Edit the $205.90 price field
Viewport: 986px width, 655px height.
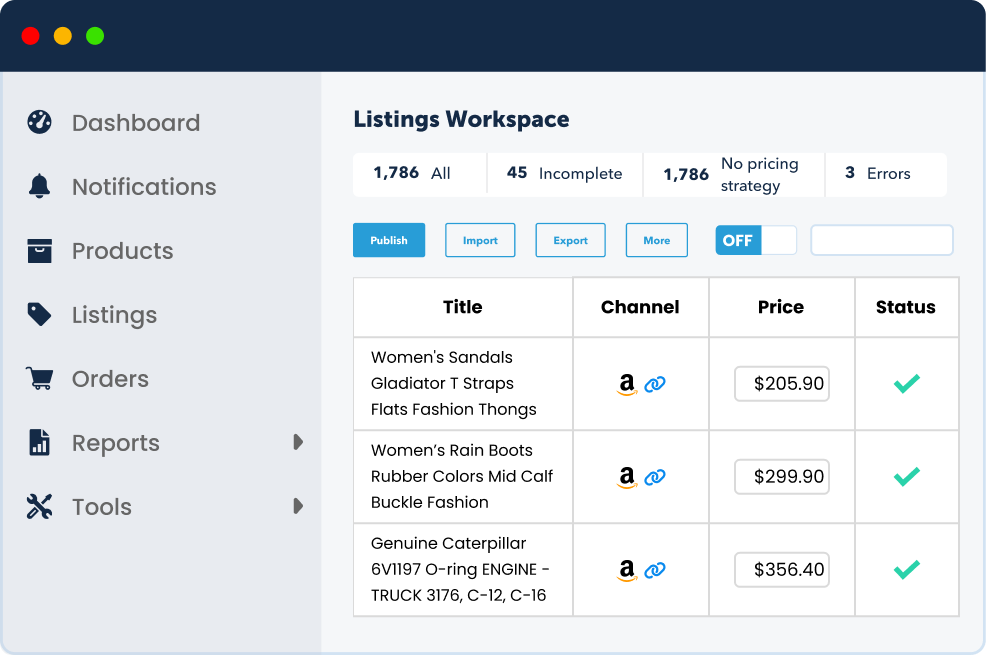pos(782,384)
